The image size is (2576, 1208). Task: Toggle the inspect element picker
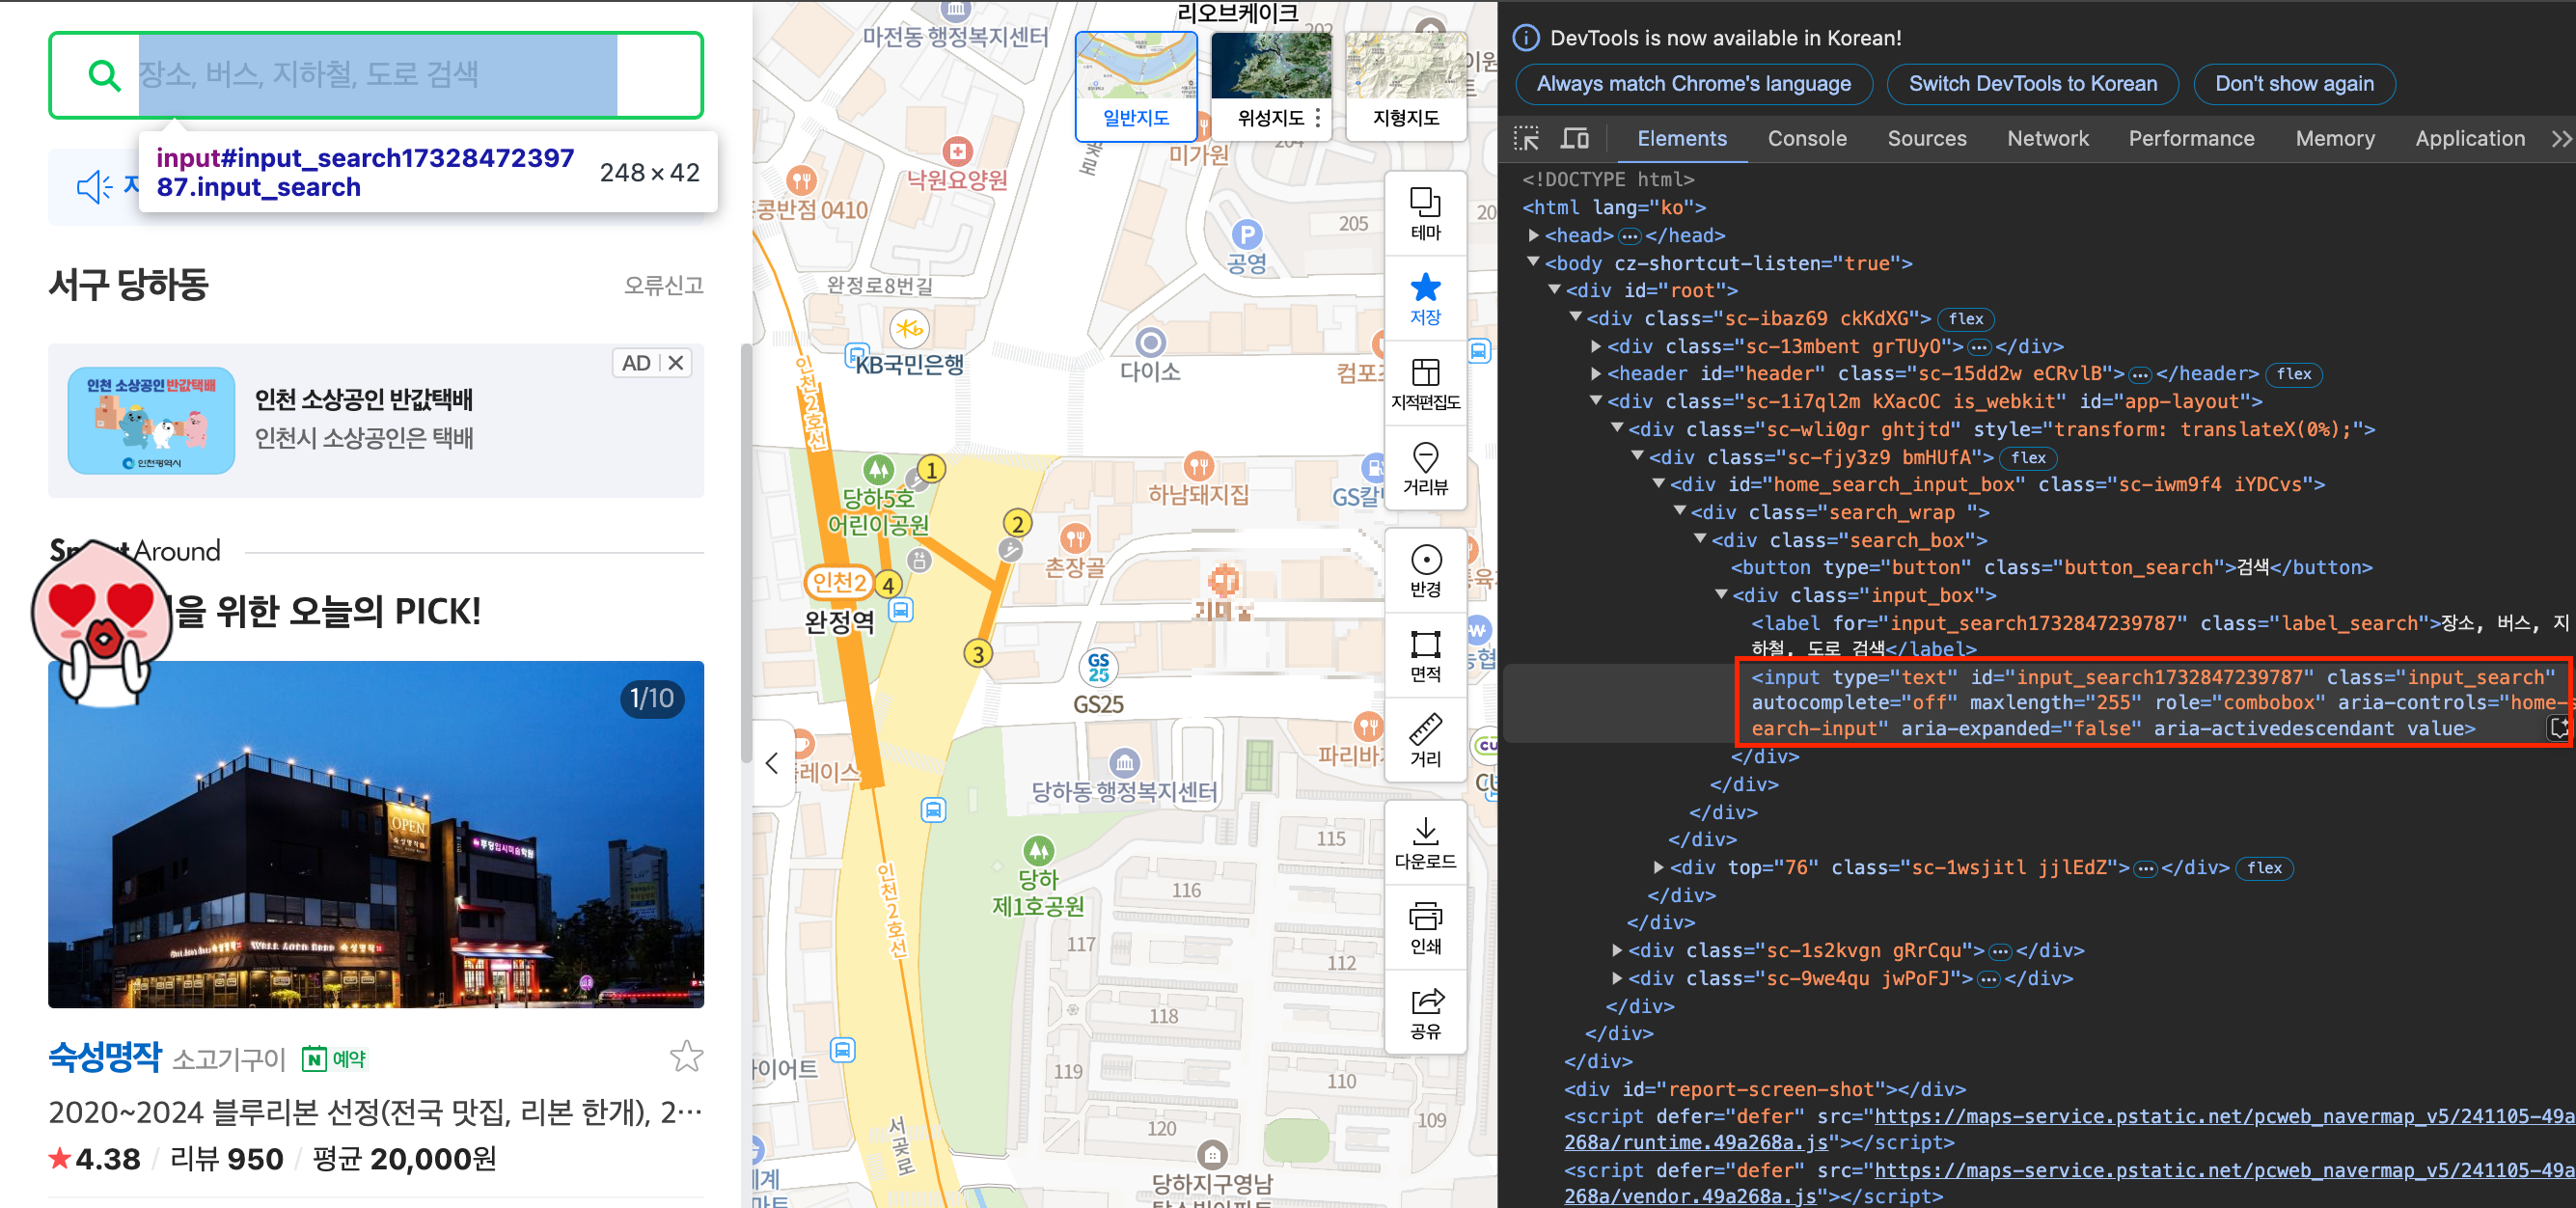coord(1526,138)
